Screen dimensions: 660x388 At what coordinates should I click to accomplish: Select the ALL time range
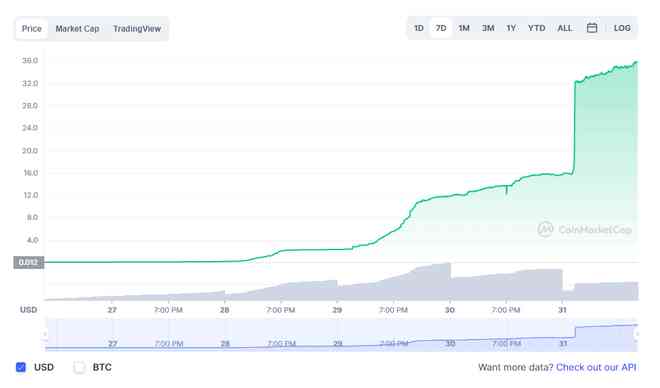[564, 28]
